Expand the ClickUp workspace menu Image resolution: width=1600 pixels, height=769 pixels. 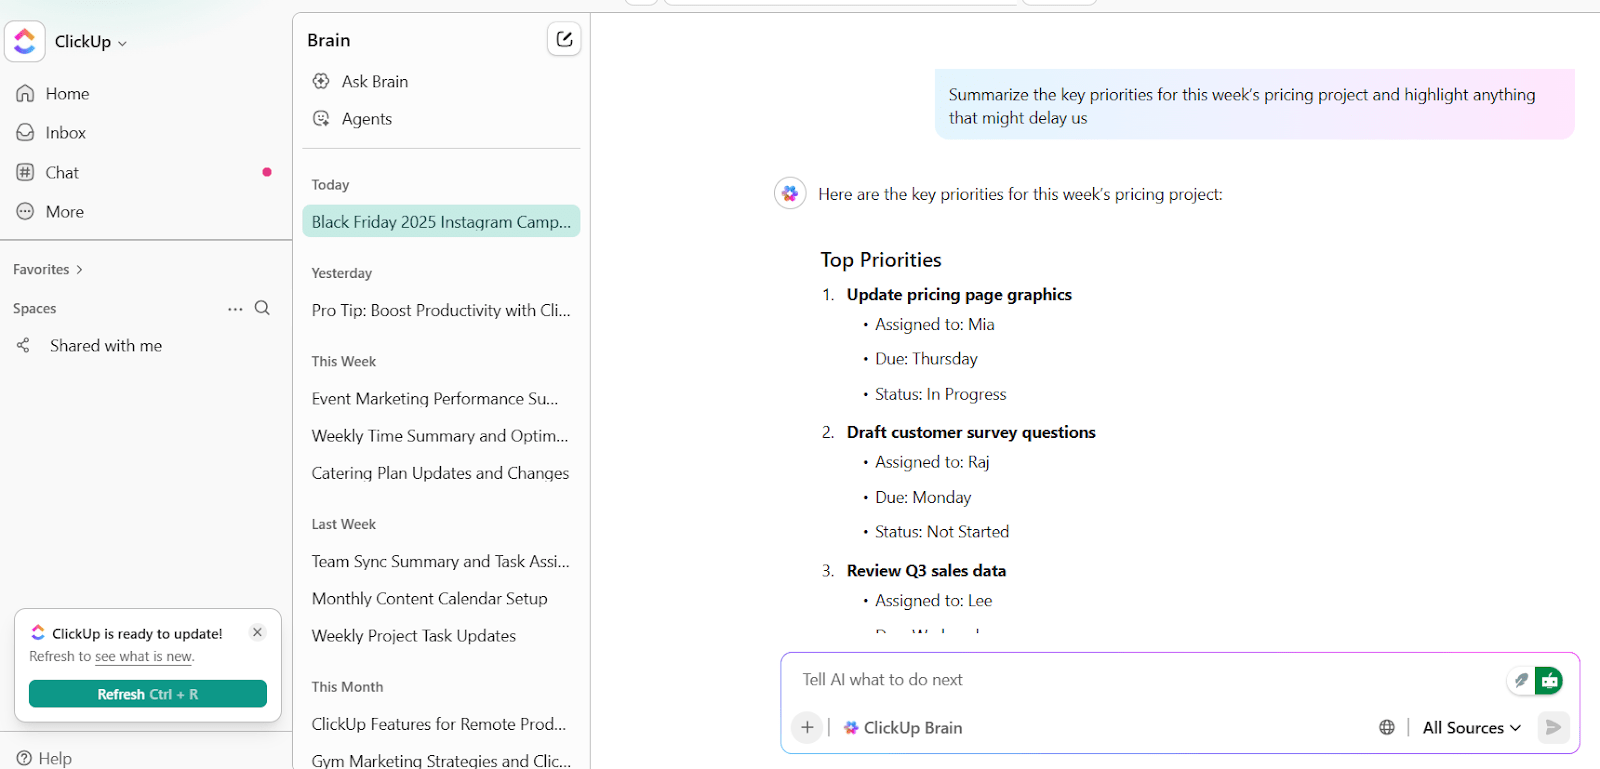coord(90,42)
